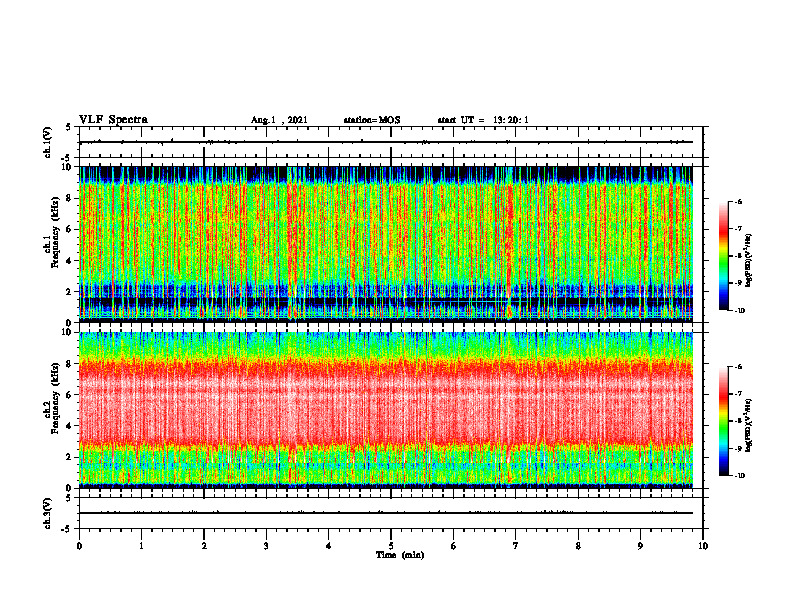792x612 pixels.
Task: Click time axis tick label 6
Action: [x=454, y=546]
